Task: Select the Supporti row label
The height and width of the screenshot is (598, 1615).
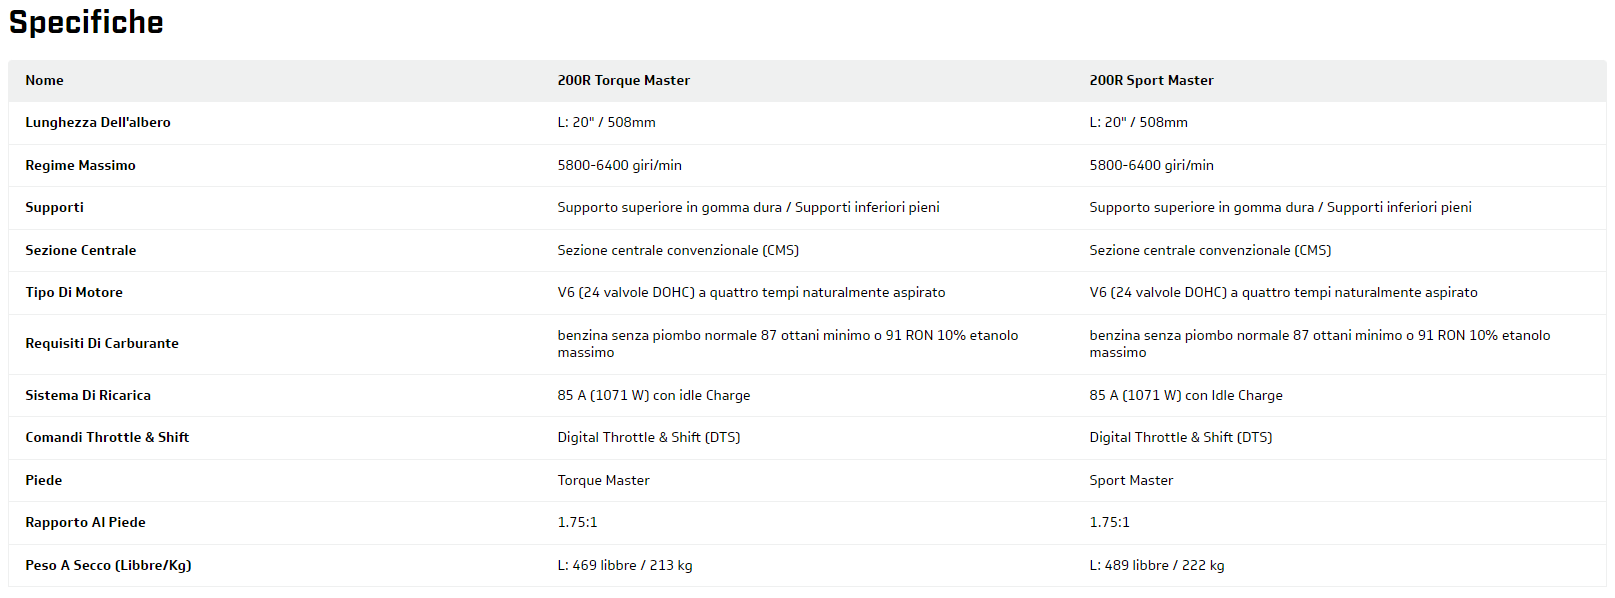Action: pos(54,208)
